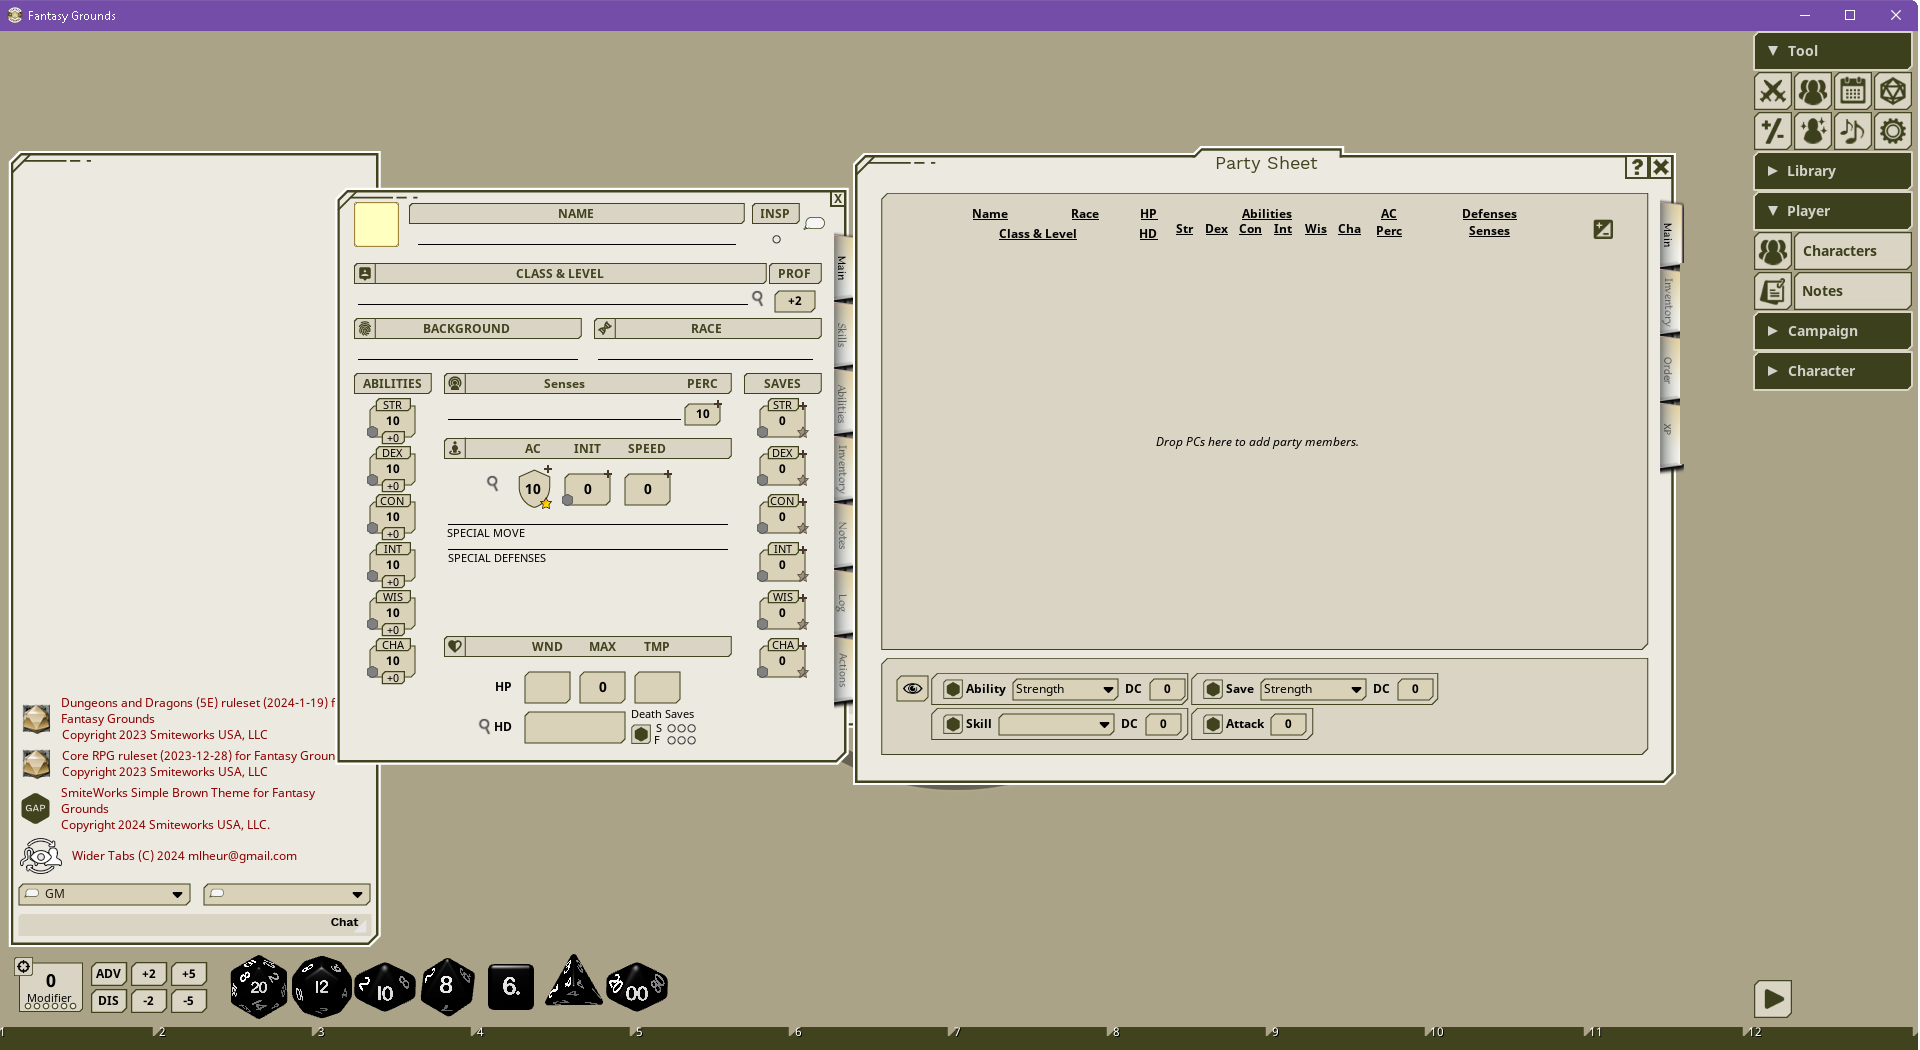This screenshot has height=1050, width=1920.
Task: Switch to the Actions tab on character sheet
Action: pos(842,670)
